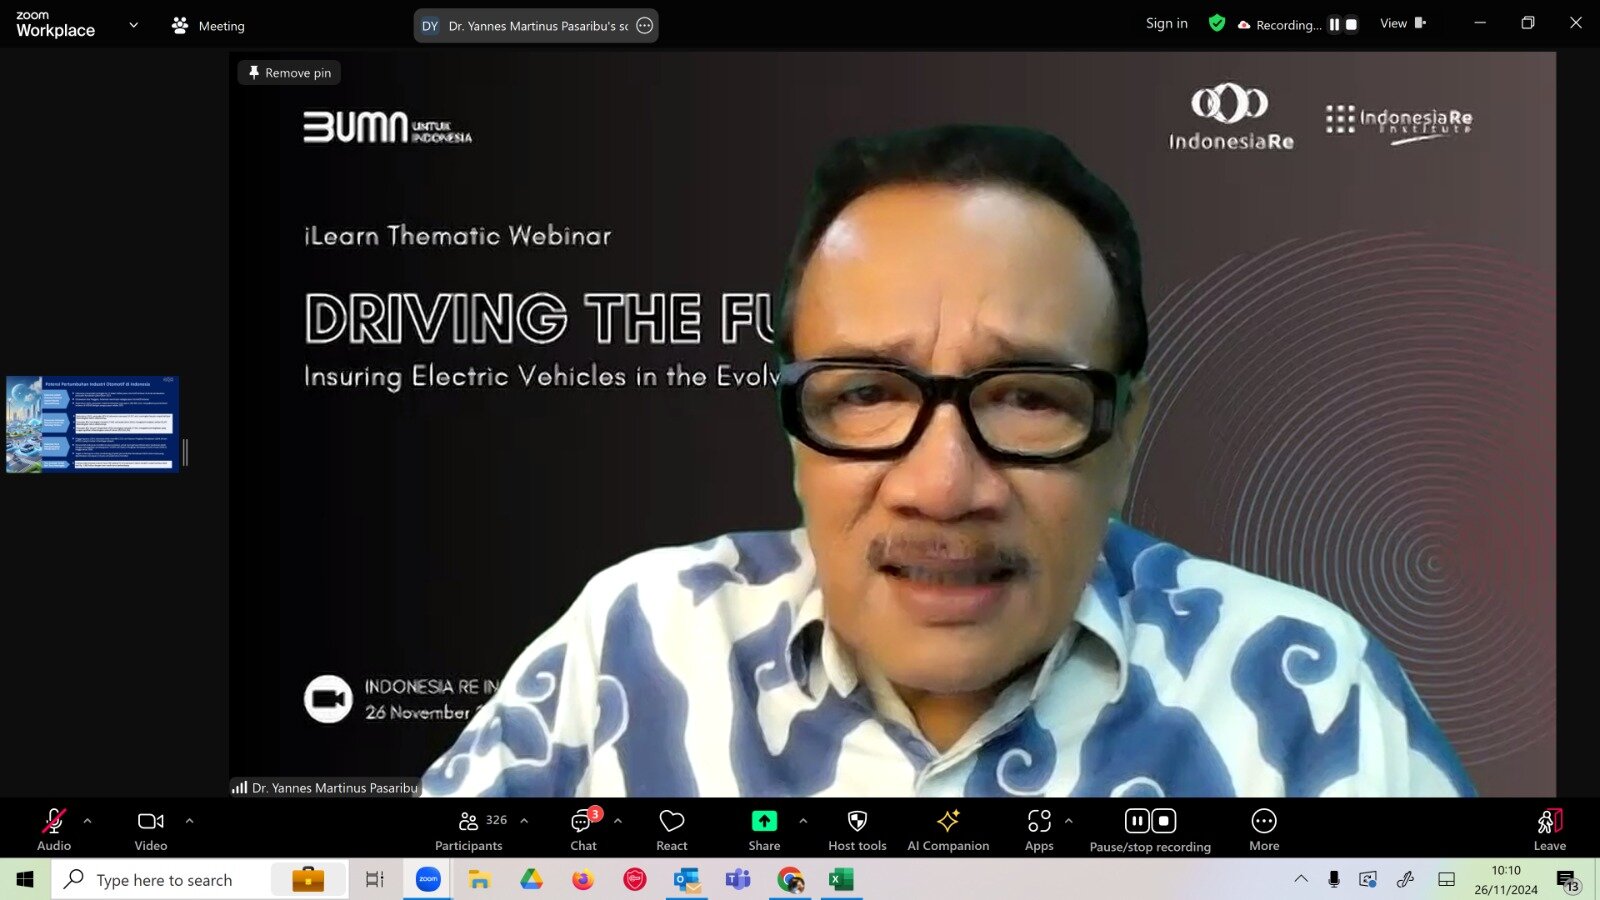Open the View layout menu
The height and width of the screenshot is (900, 1600).
point(1402,24)
